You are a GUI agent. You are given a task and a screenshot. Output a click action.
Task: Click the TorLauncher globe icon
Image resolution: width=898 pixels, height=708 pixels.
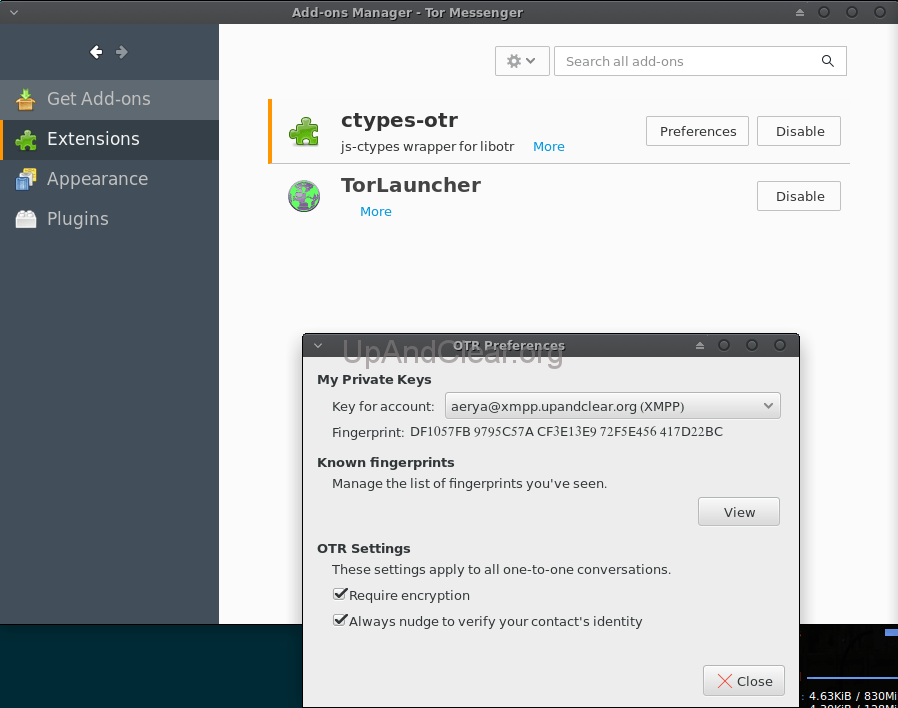[x=304, y=196]
